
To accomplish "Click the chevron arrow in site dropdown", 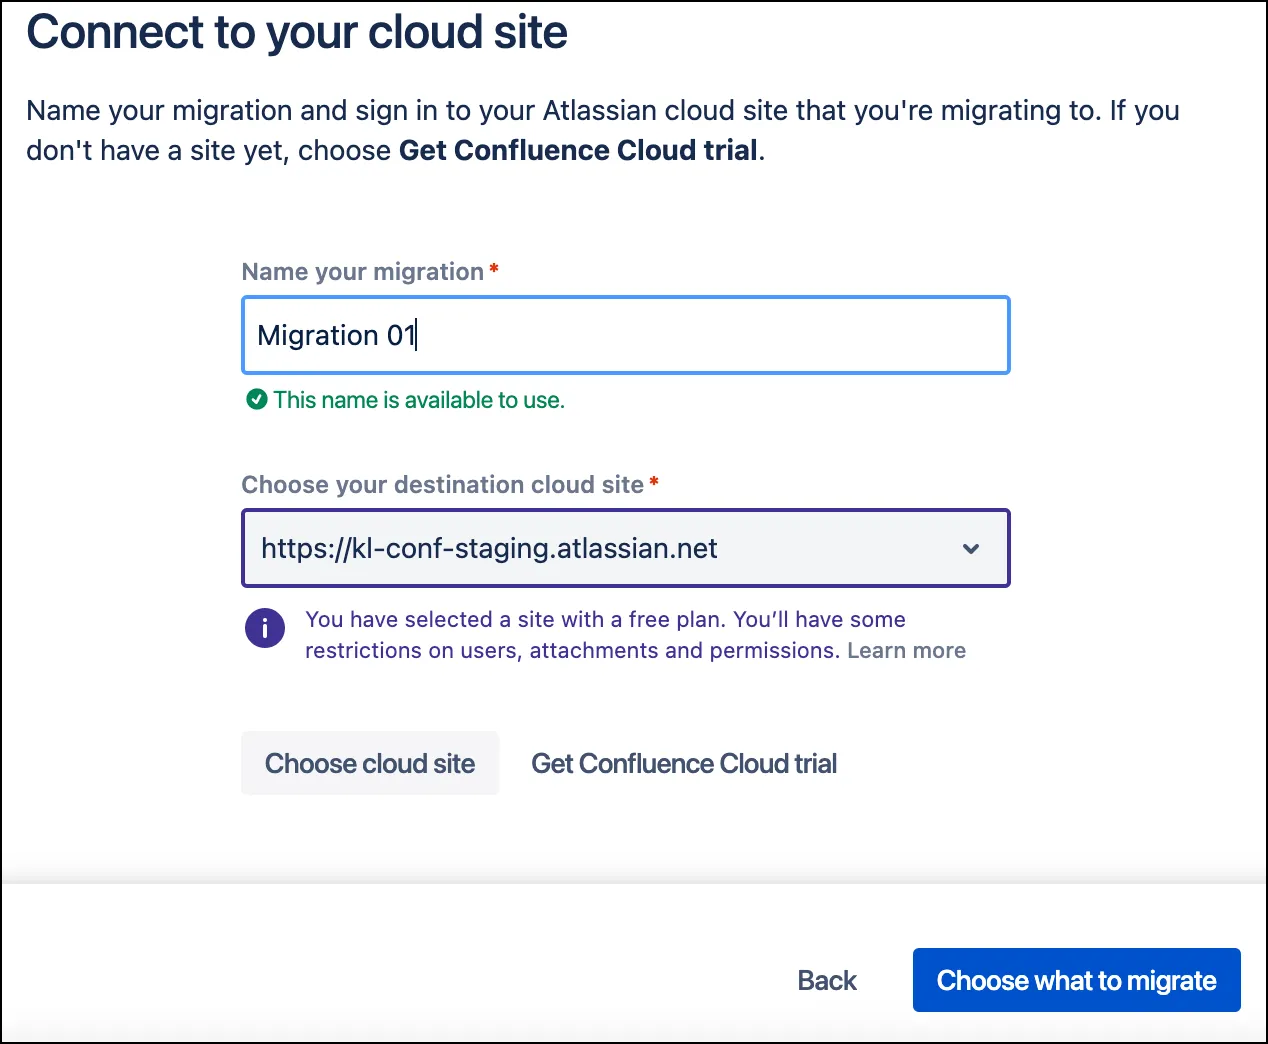I will tap(970, 549).
